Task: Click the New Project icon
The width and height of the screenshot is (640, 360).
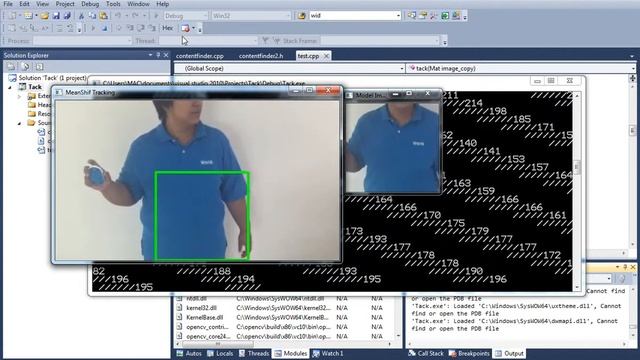Action: coord(13,16)
